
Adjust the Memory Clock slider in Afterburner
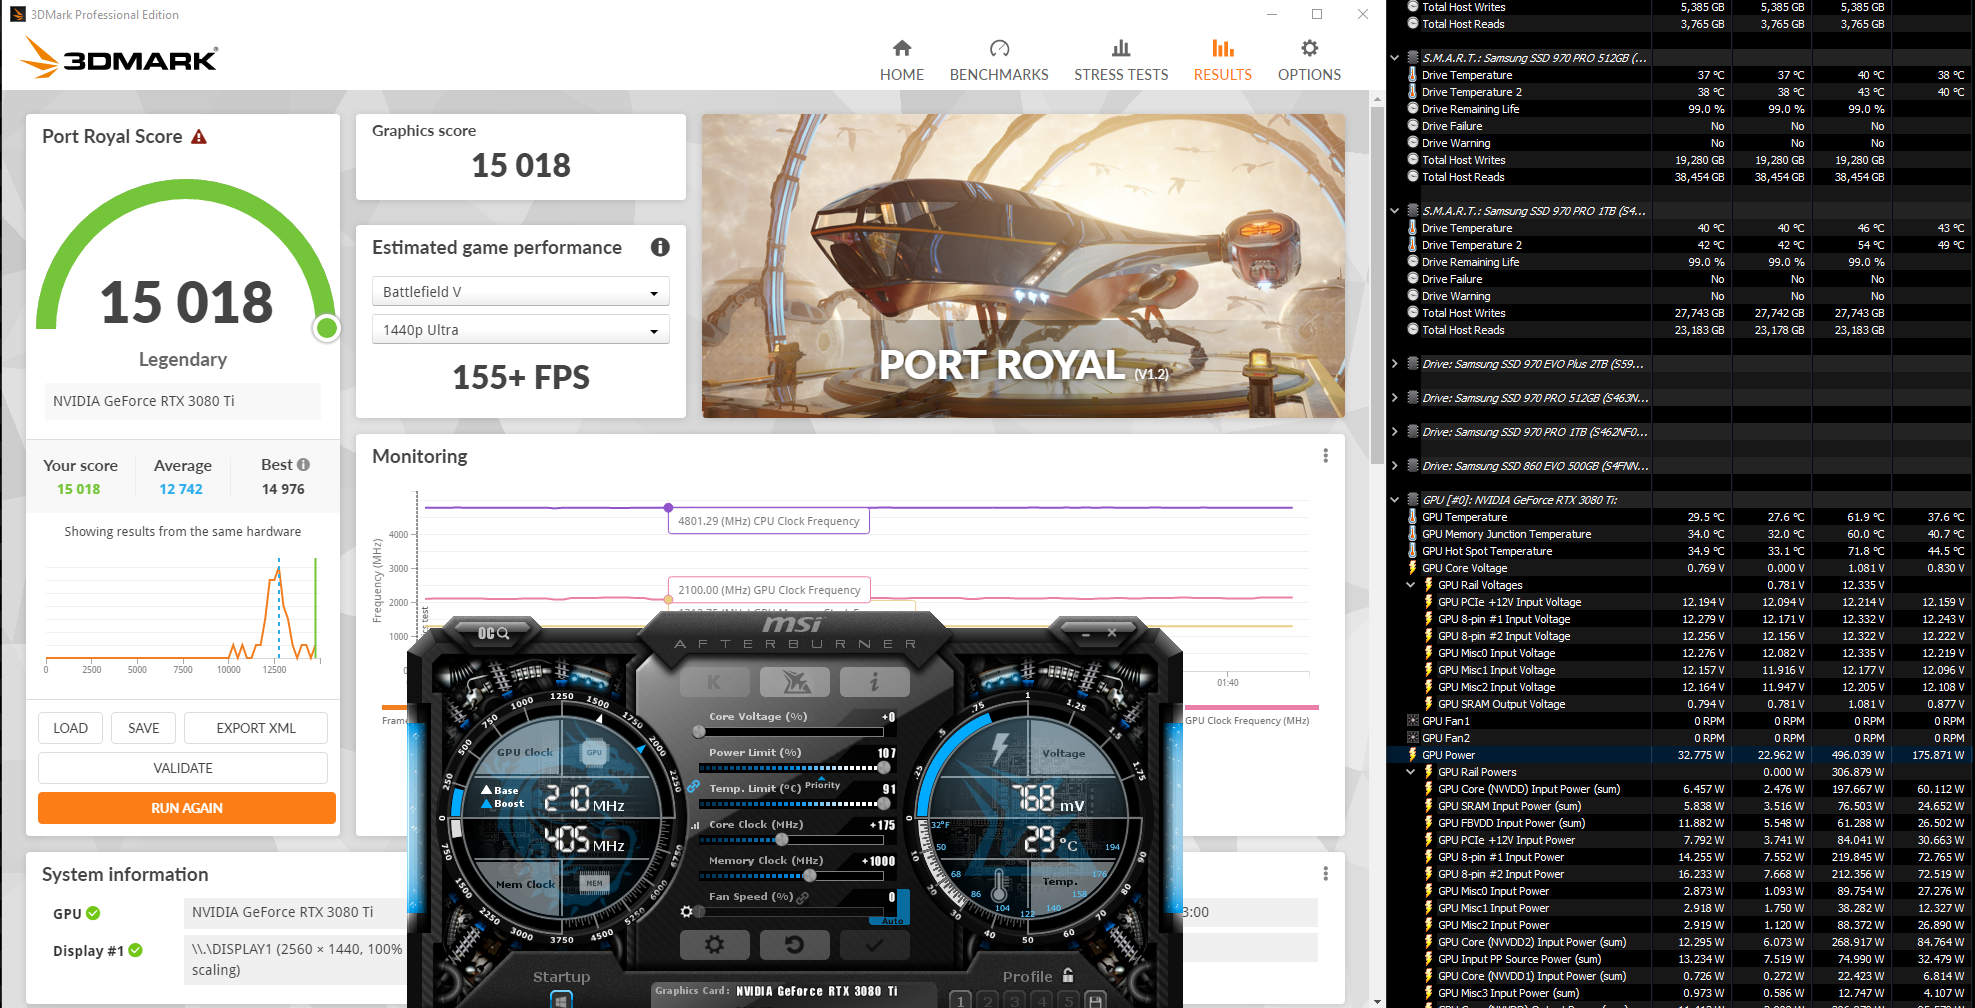click(x=791, y=876)
